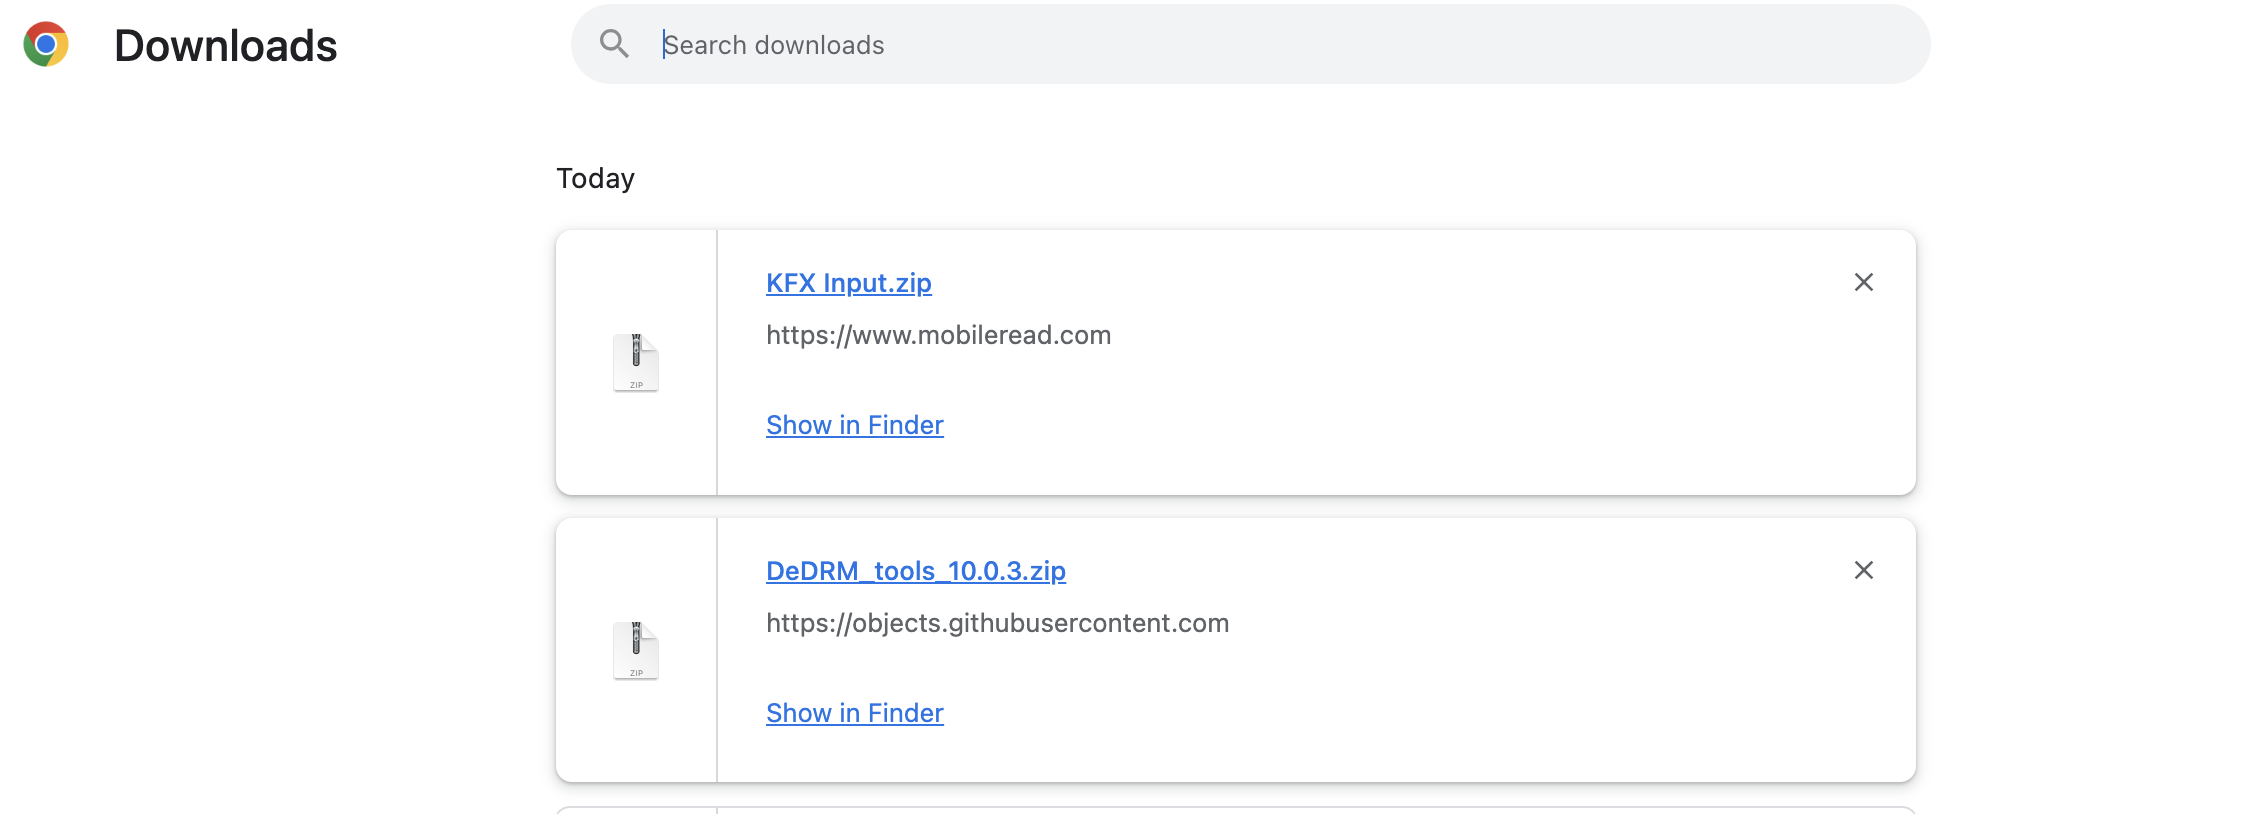Click the DeDRM tools zip file icon
Viewport: 2252px width, 814px height.
pos(636,650)
